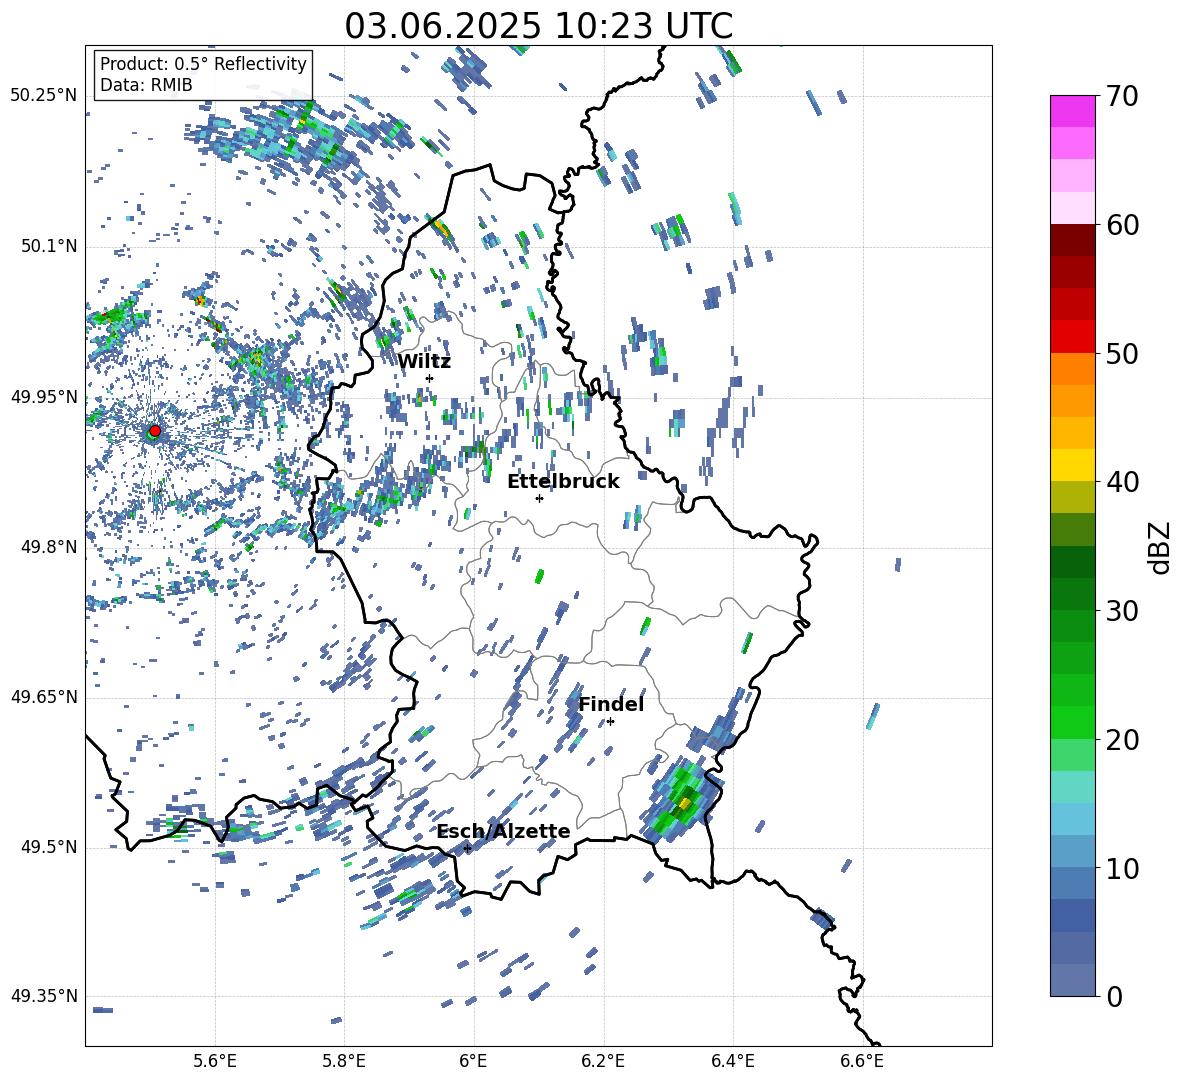
Task: Click the magenta top colorbar segment
Action: 1073,111
